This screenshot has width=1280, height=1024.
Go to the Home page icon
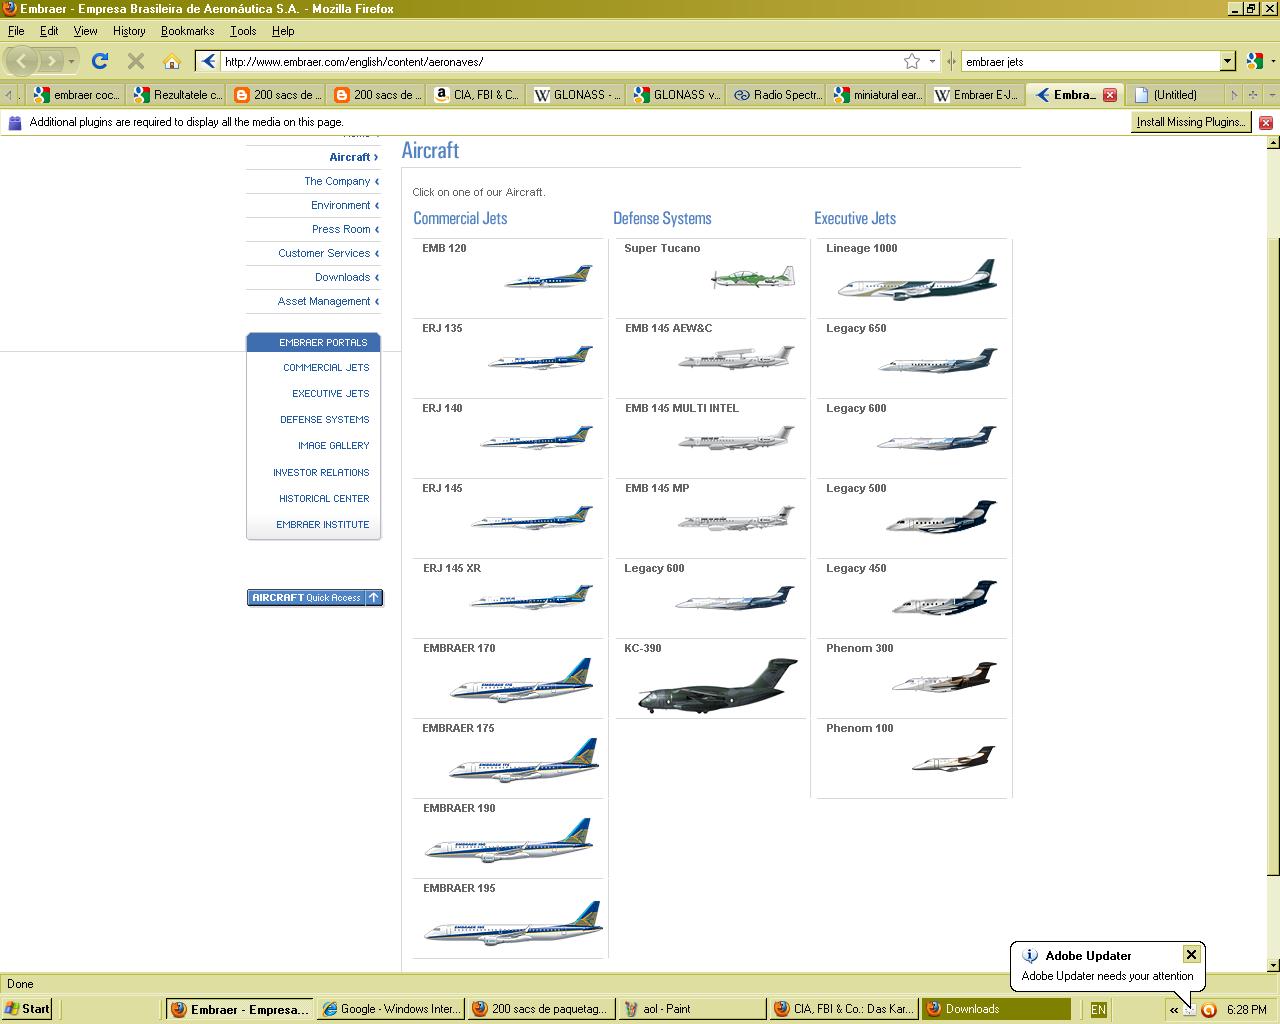[x=172, y=61]
